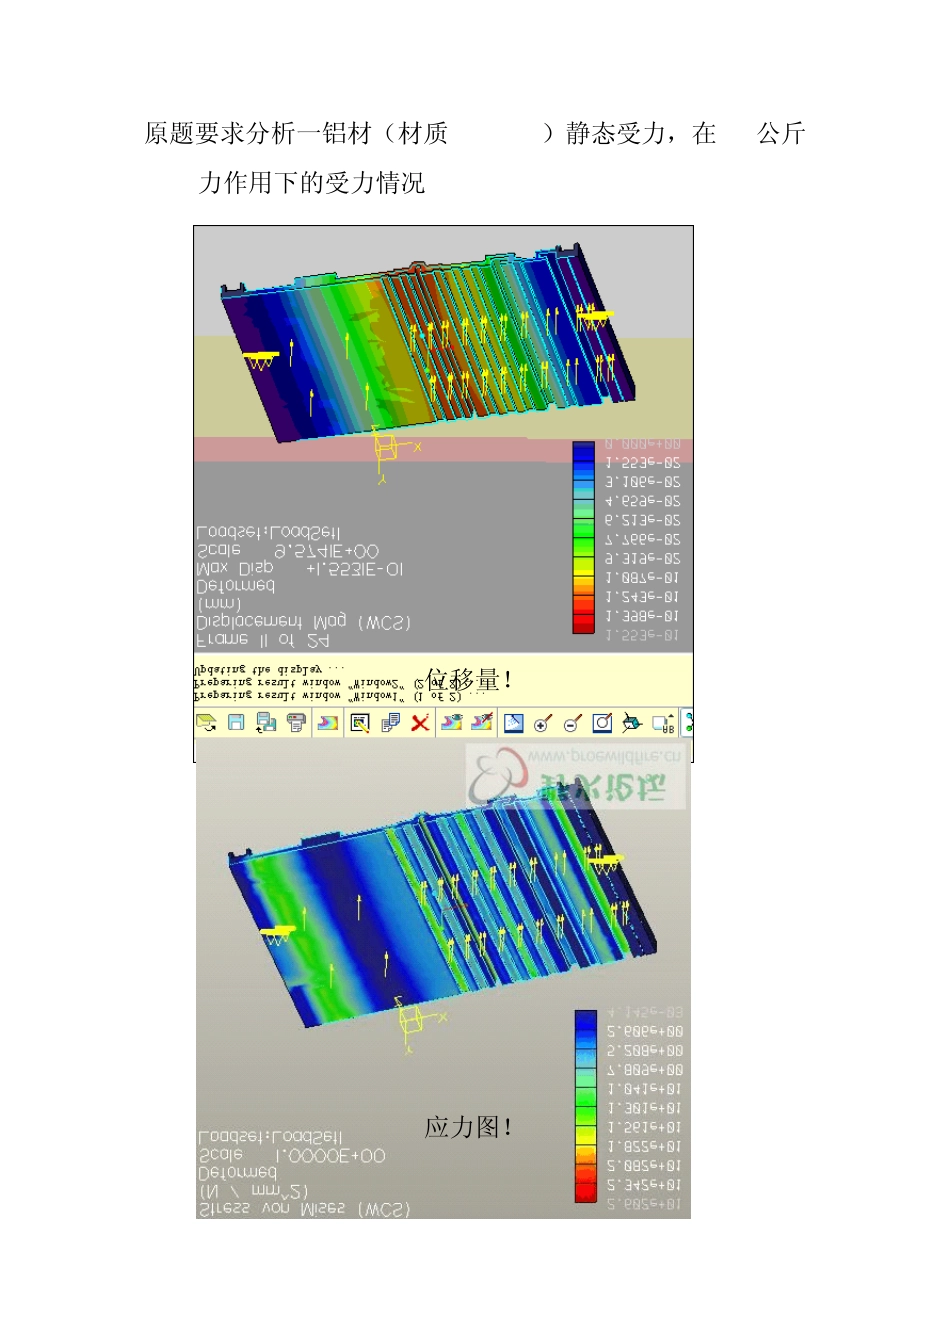Open the edit result definition icon
This screenshot has height=1344, width=950.
tap(360, 722)
